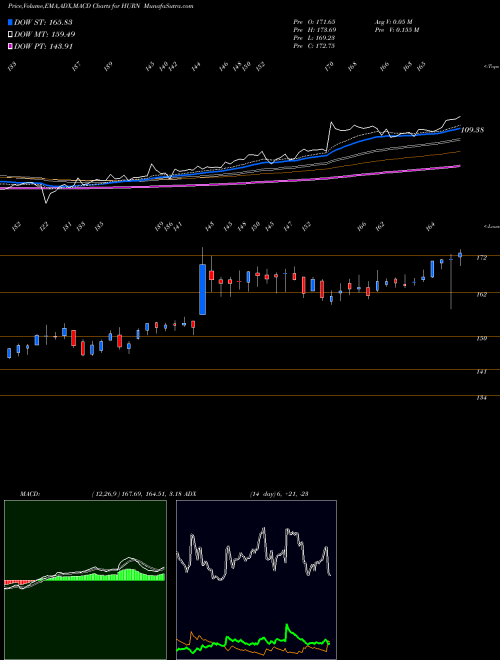Viewport: 500px width, 660px height.
Task: Click the 162 price level label
Action: tap(481, 295)
